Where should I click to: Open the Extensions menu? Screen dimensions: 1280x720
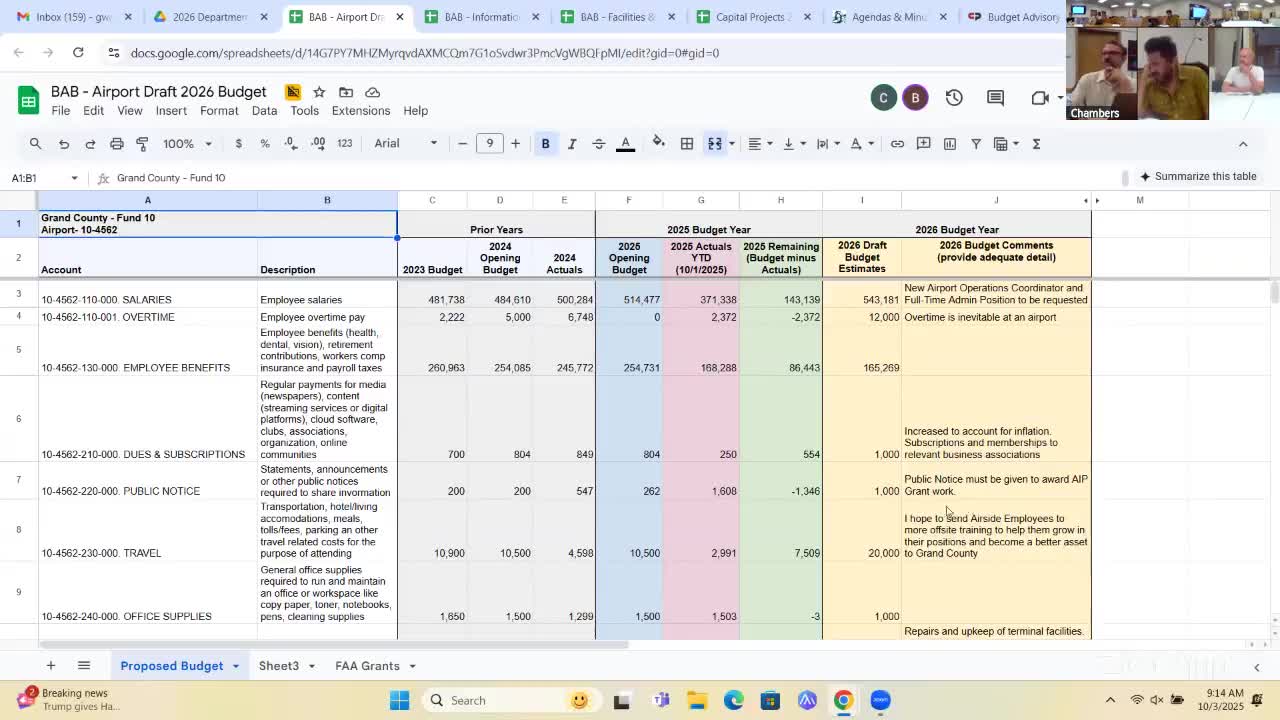click(360, 111)
